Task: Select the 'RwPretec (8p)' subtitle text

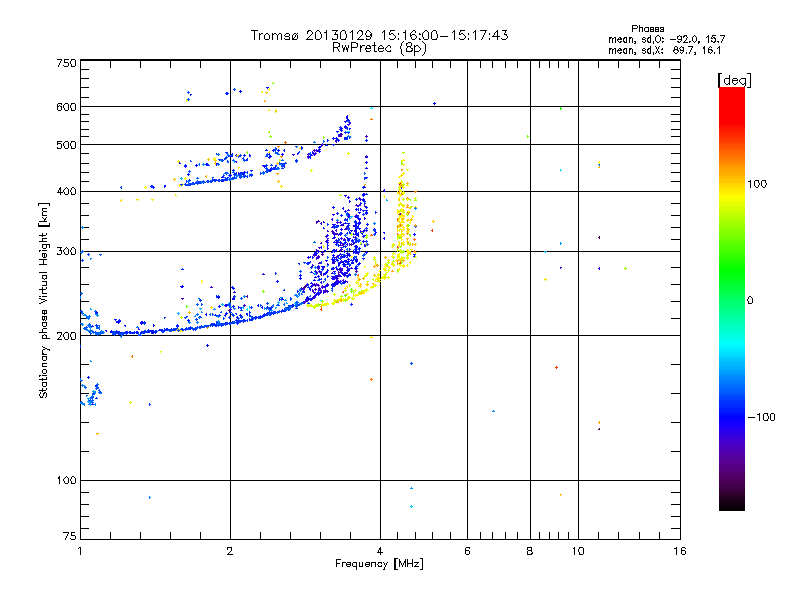Action: coord(379,48)
